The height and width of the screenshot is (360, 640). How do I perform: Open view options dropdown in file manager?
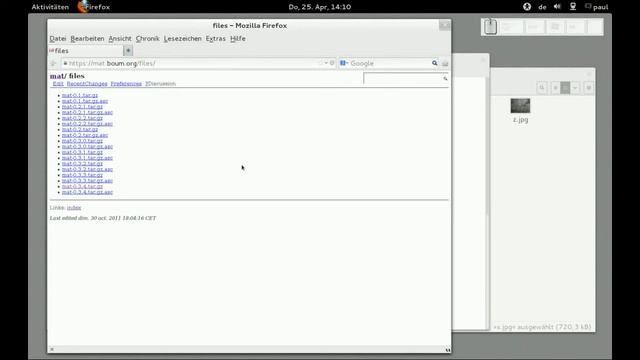click(575, 88)
